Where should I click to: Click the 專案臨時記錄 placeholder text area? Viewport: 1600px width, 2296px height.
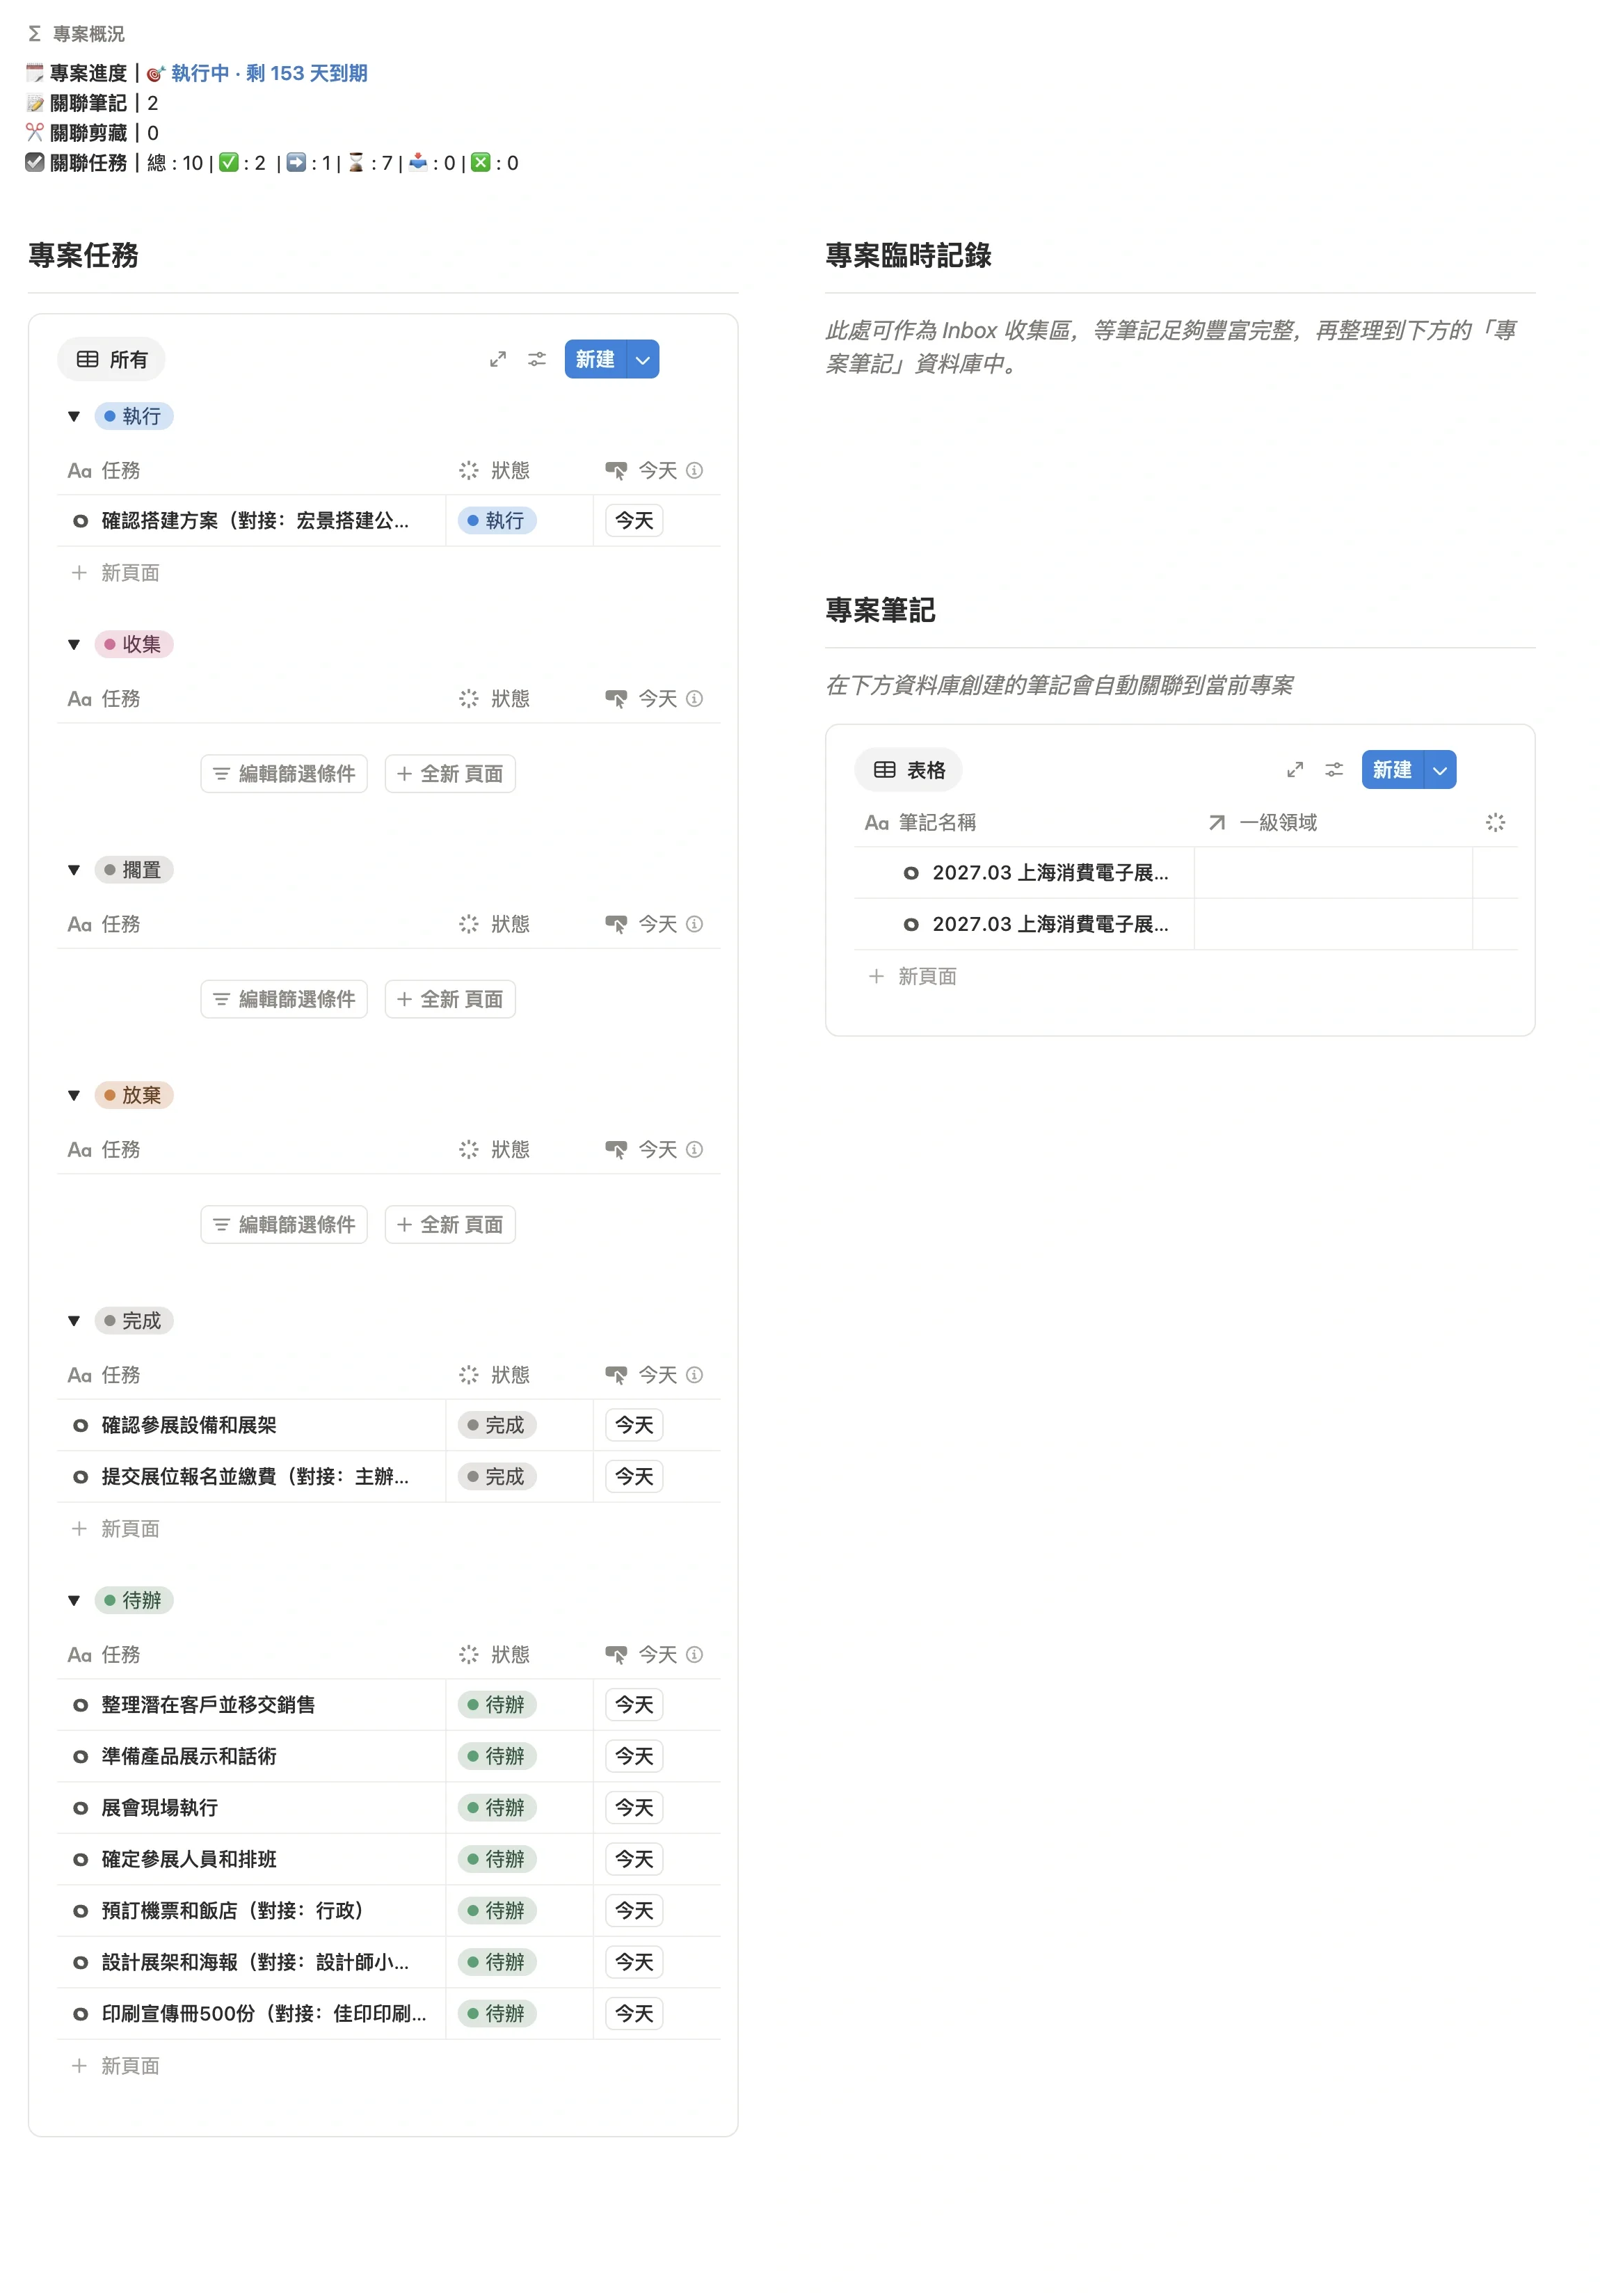[x=1170, y=347]
